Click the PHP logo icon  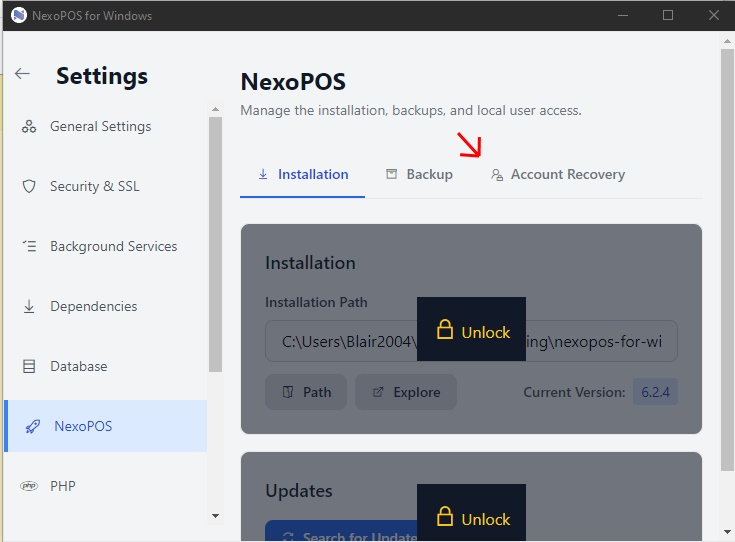pos(29,486)
